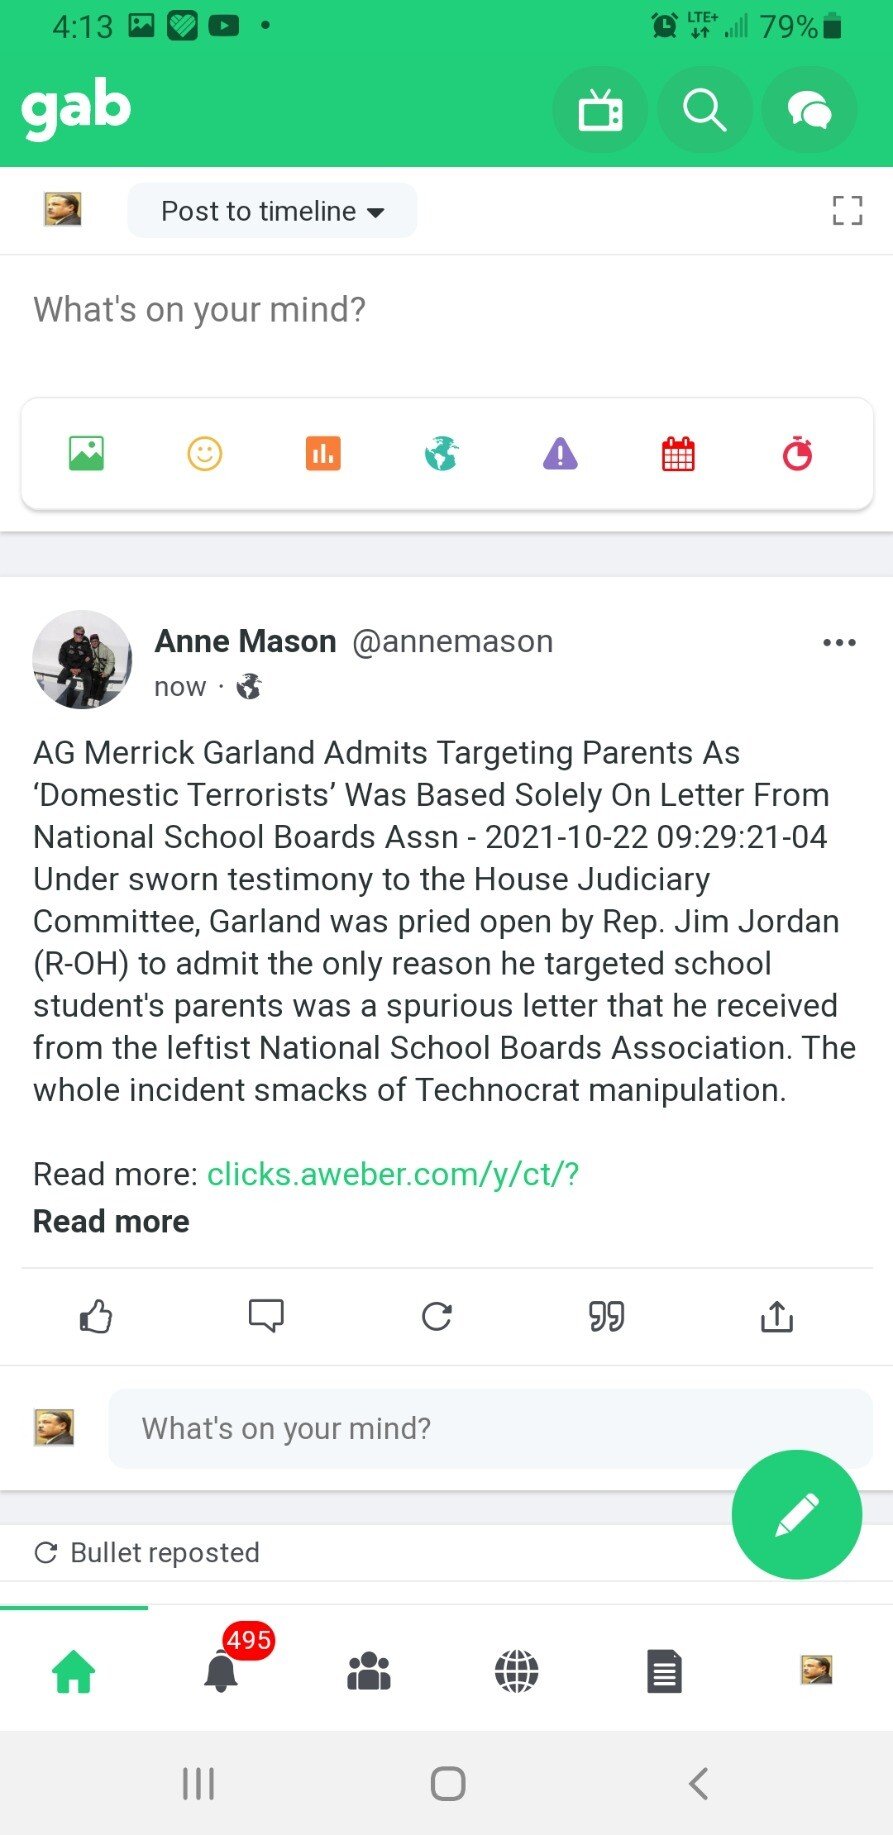
Task: Open the three-dot menu on Anne Mason's post
Action: tap(839, 642)
